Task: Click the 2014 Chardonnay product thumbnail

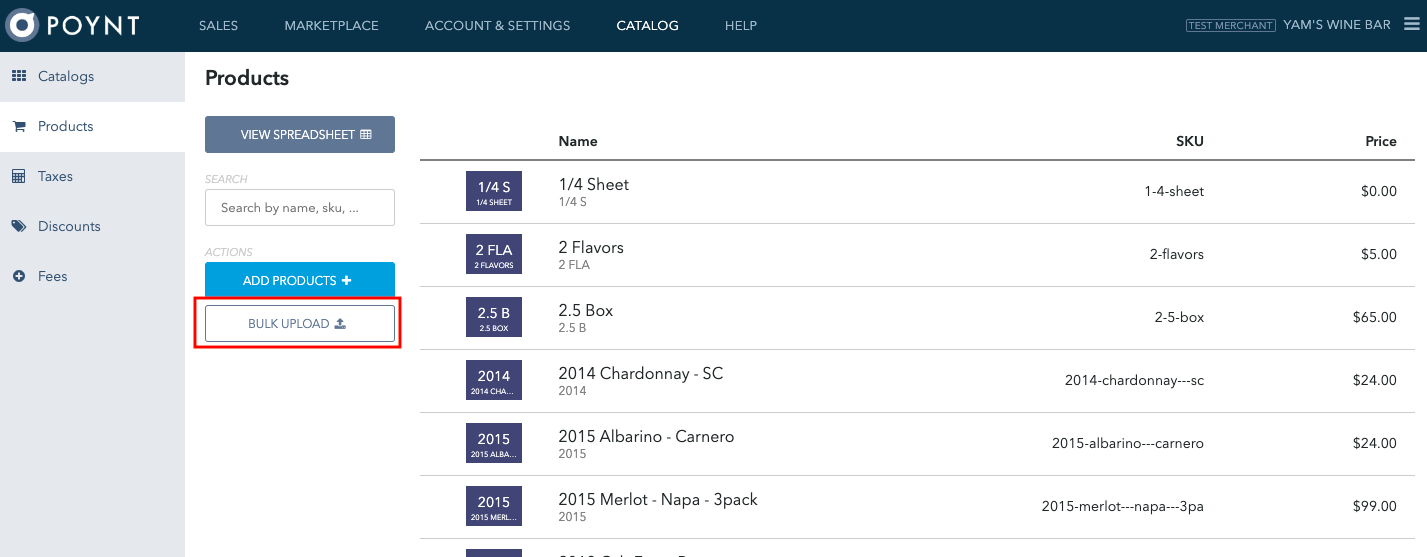Action: pos(494,380)
